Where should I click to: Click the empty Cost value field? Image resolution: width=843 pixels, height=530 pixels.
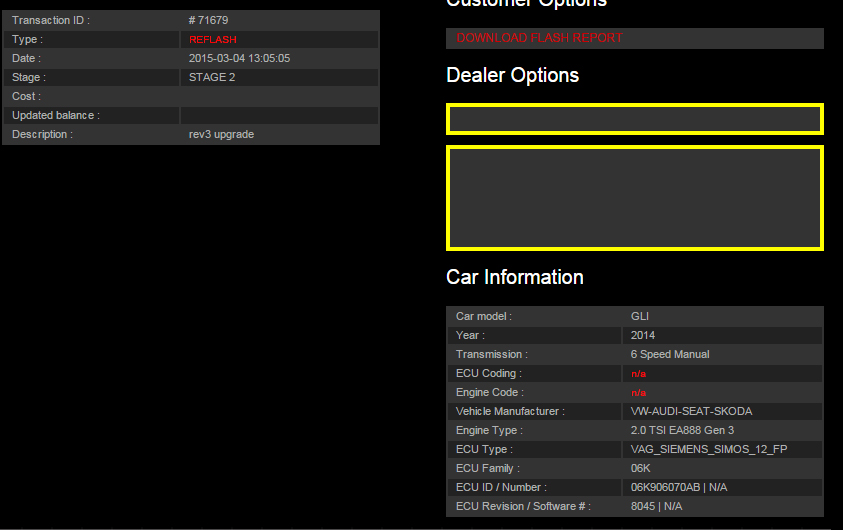click(x=279, y=97)
